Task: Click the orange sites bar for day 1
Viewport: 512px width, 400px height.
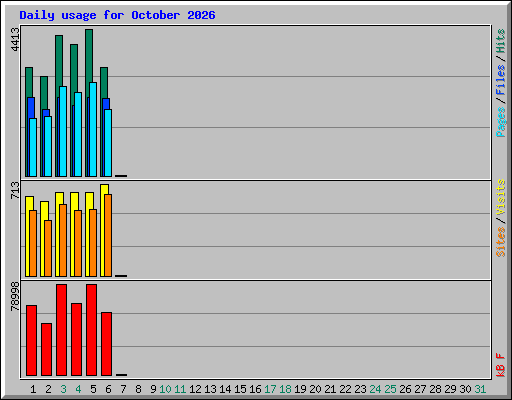Action: click(x=33, y=243)
